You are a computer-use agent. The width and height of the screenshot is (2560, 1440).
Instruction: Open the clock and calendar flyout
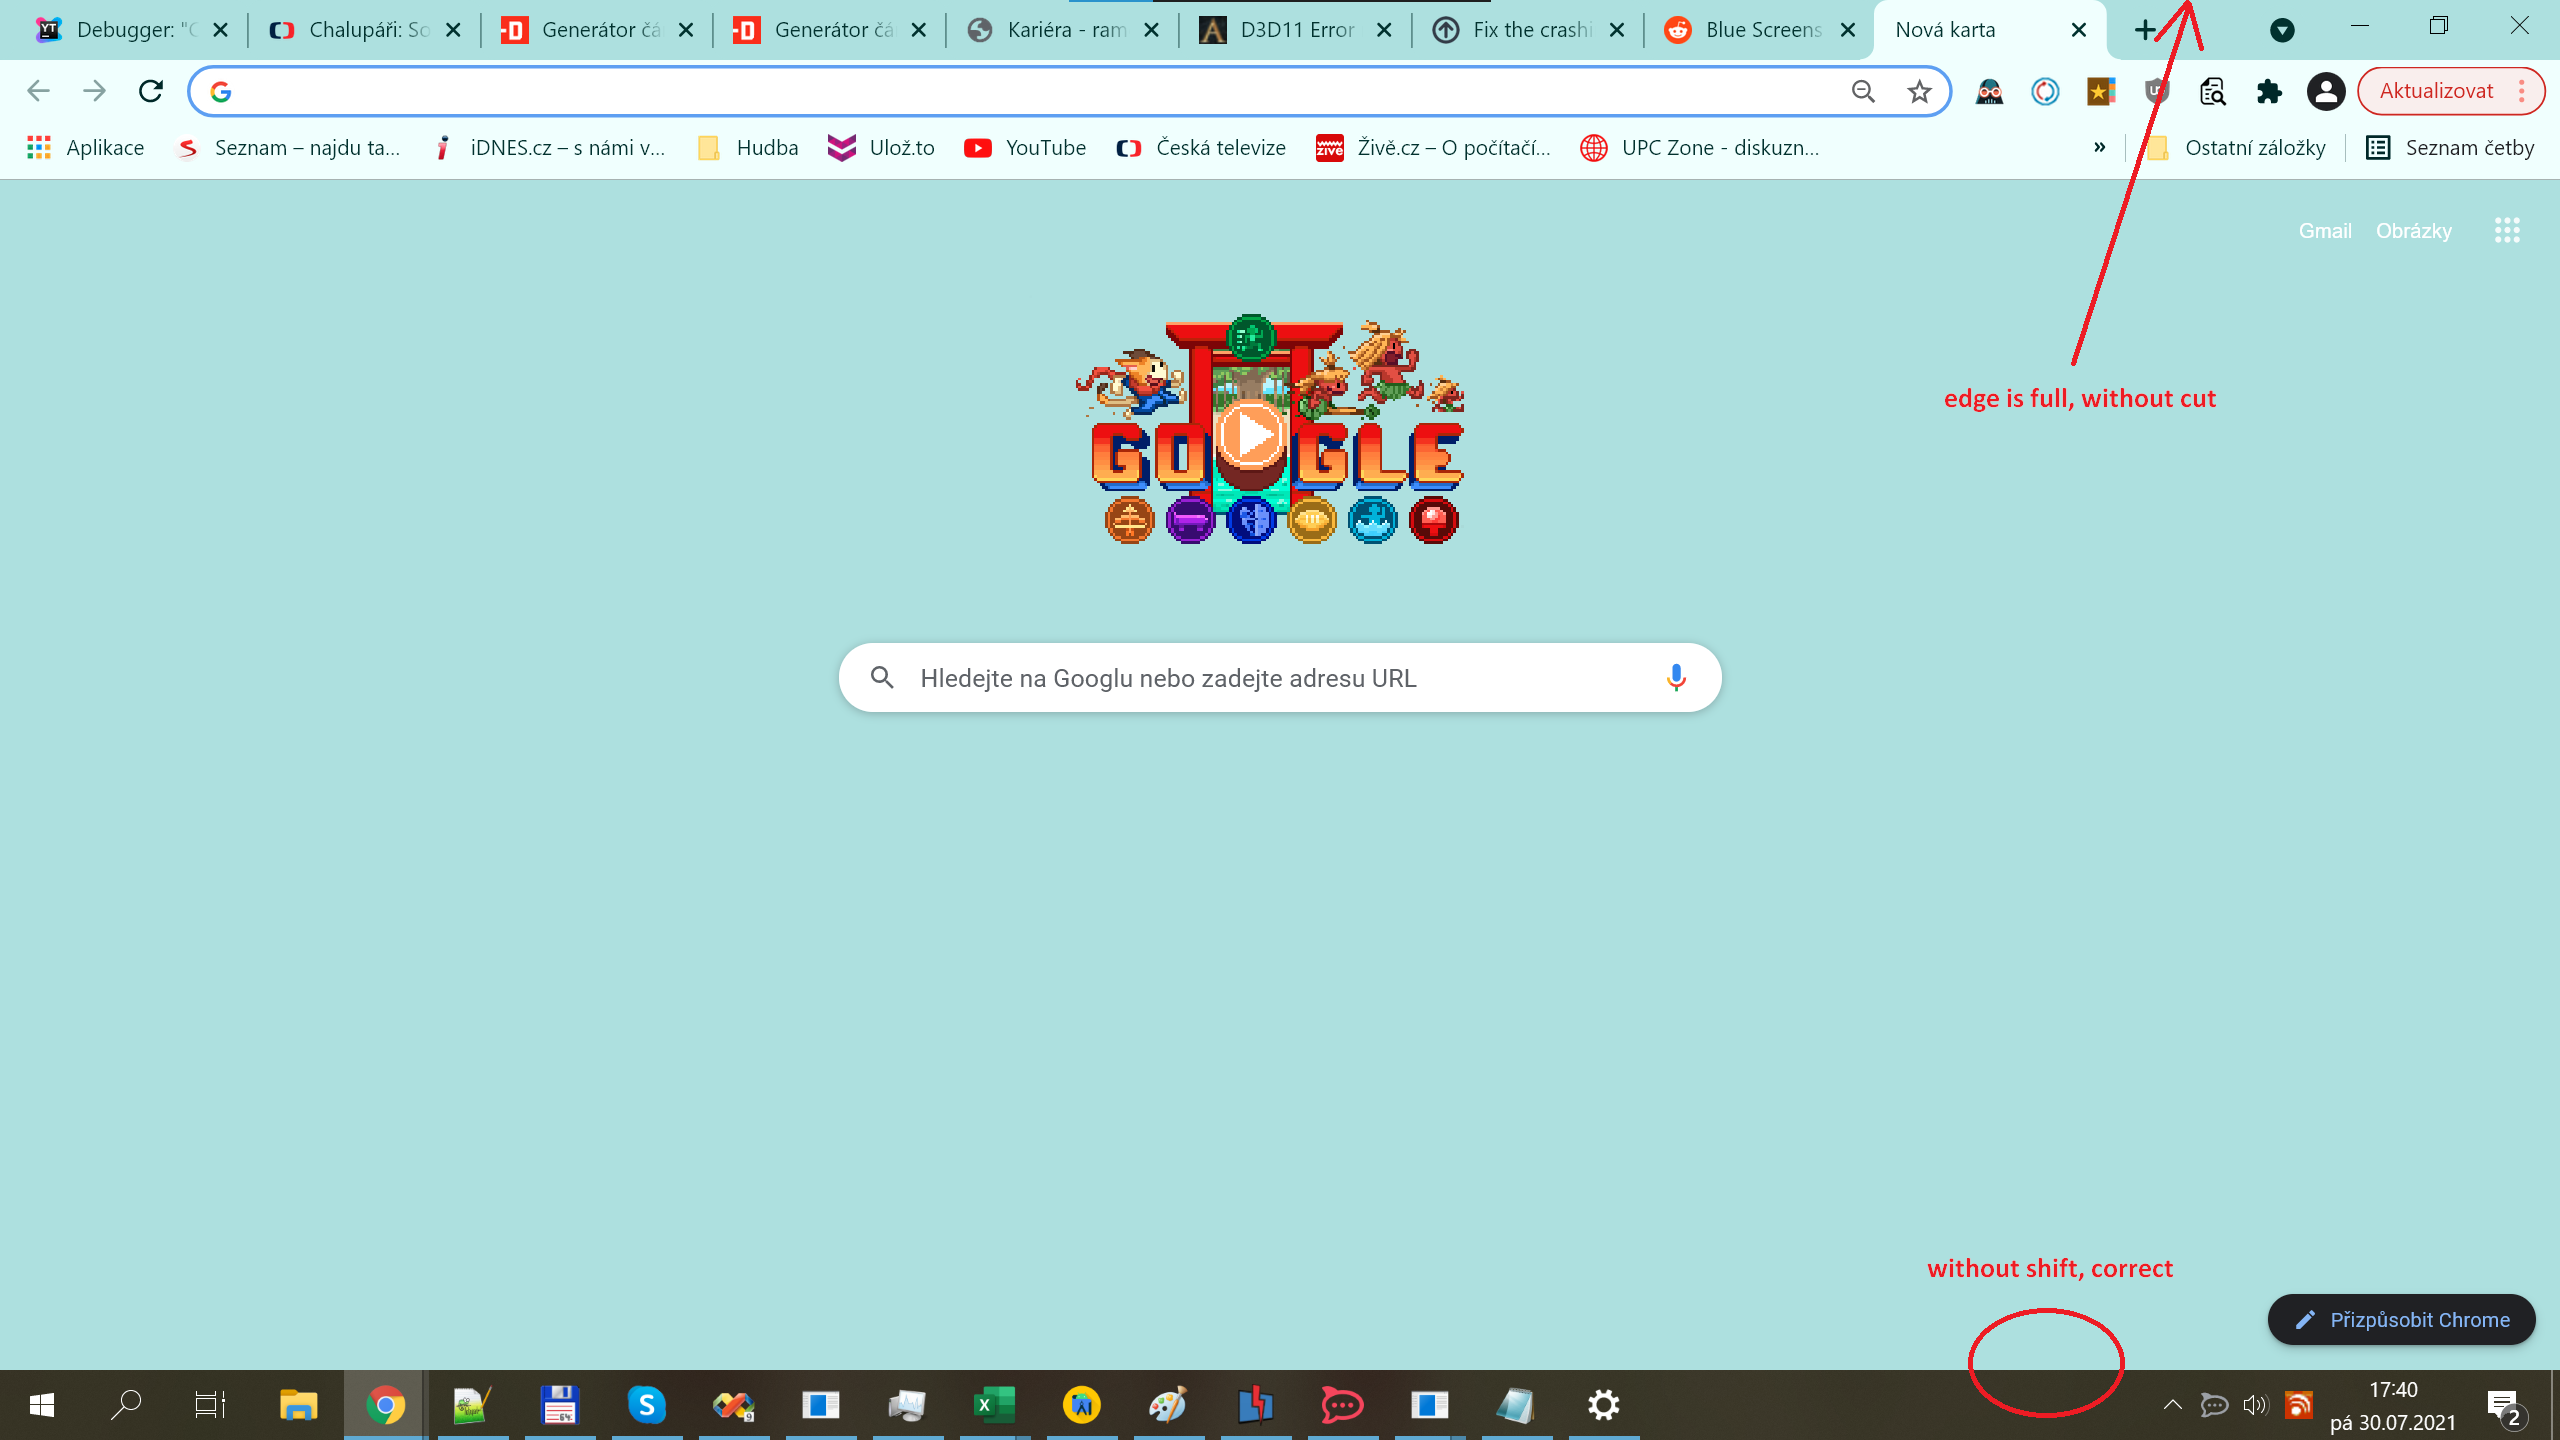click(x=2393, y=1406)
